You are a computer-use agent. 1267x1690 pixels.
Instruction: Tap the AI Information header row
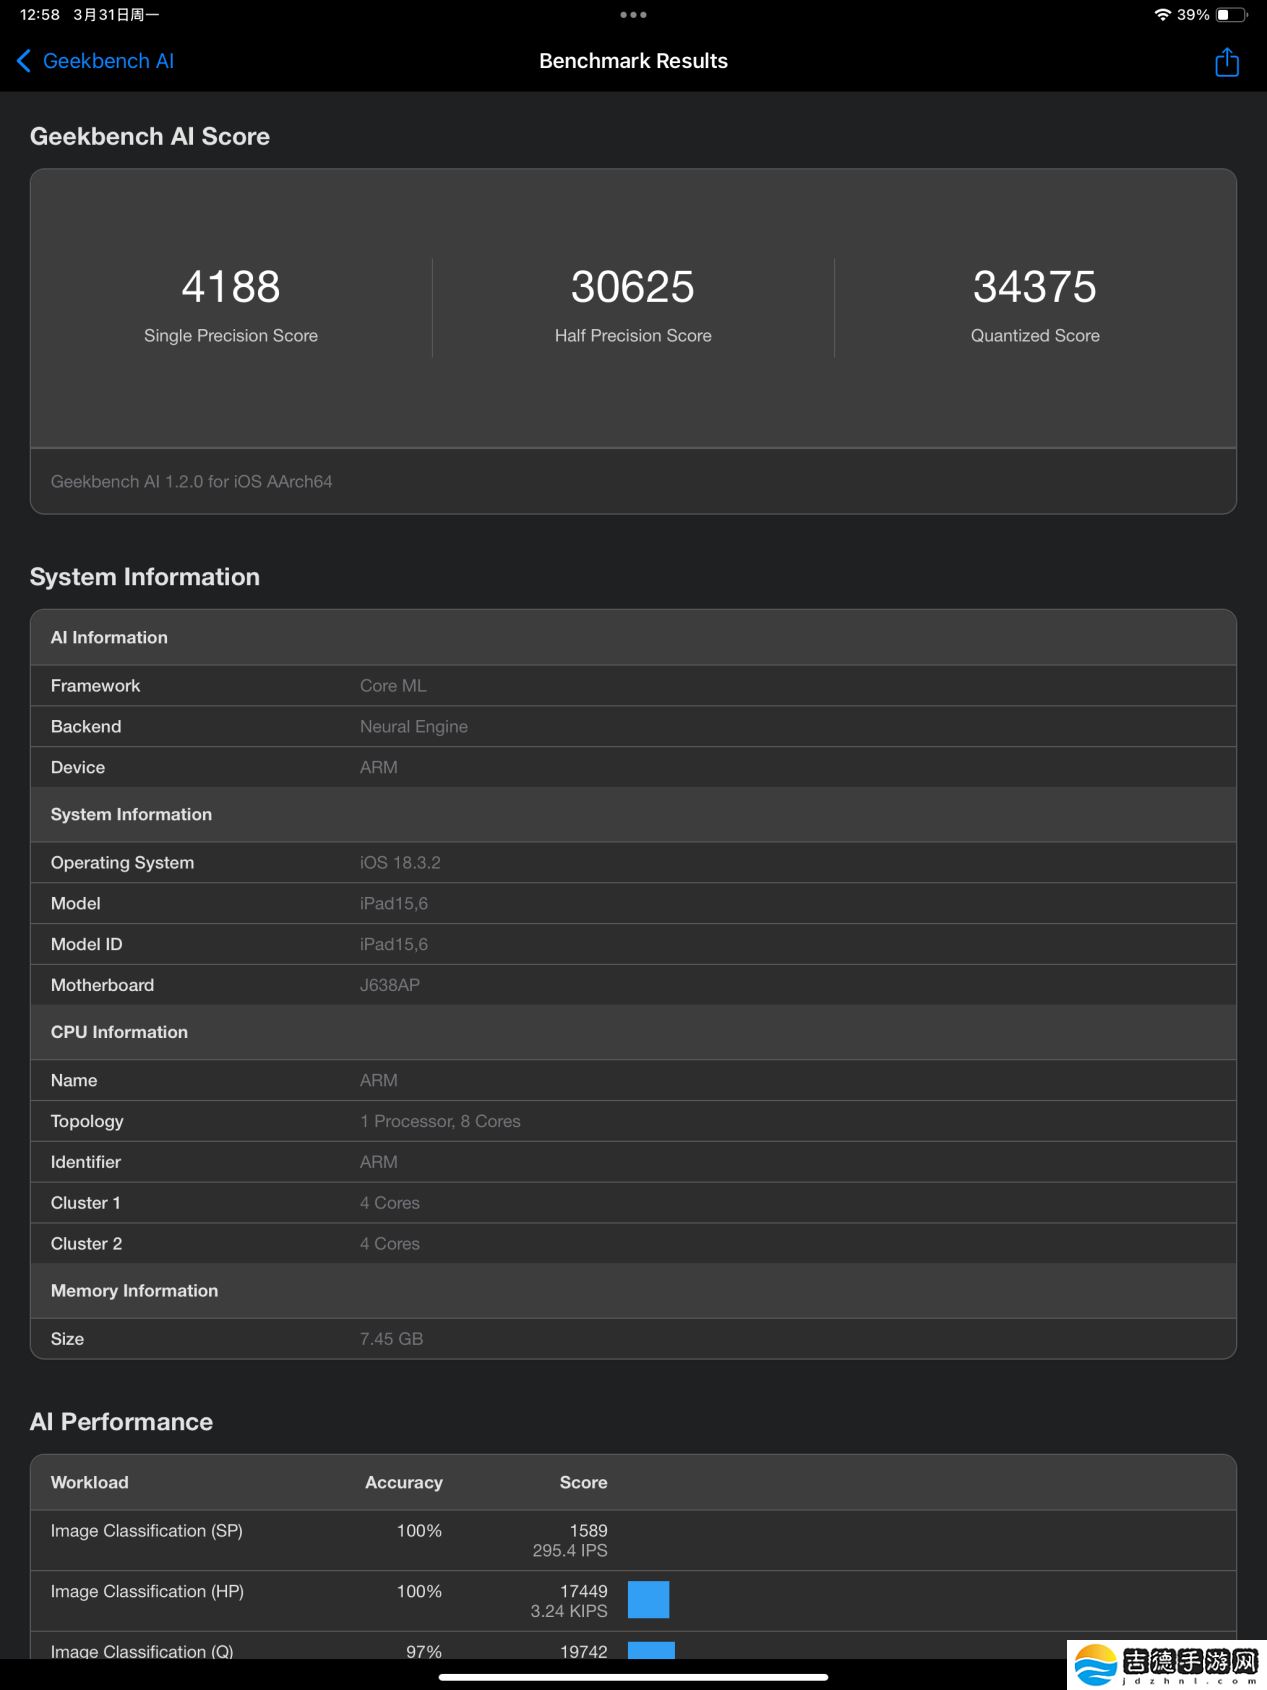(633, 638)
